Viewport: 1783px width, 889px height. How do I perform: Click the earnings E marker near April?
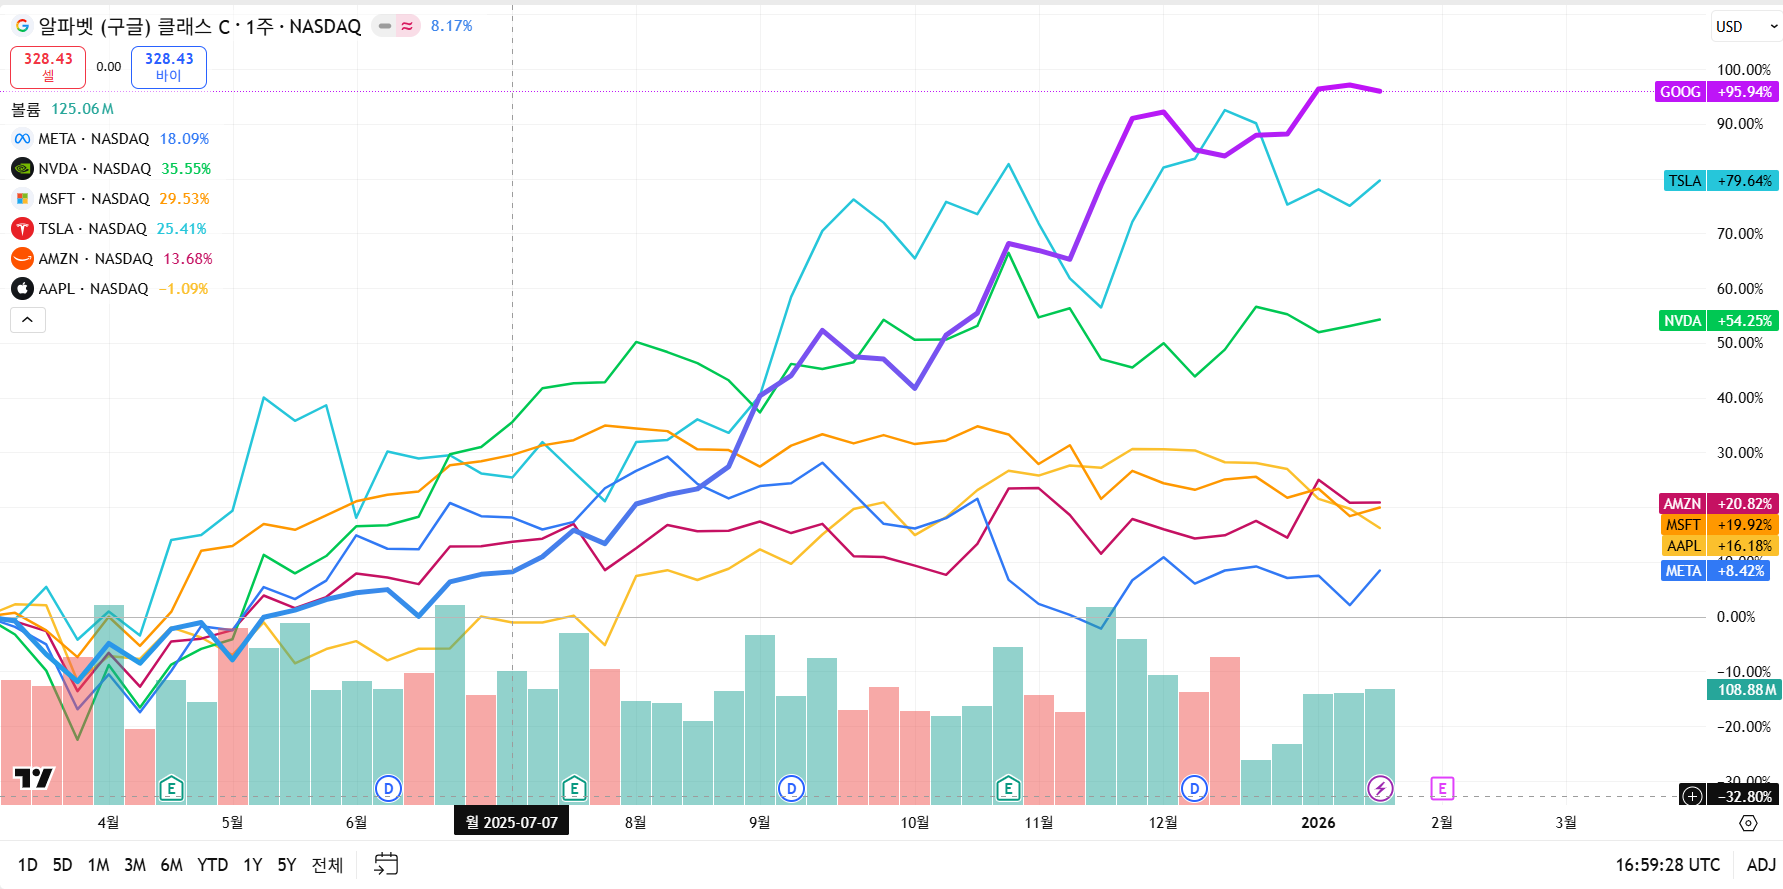pos(171,789)
